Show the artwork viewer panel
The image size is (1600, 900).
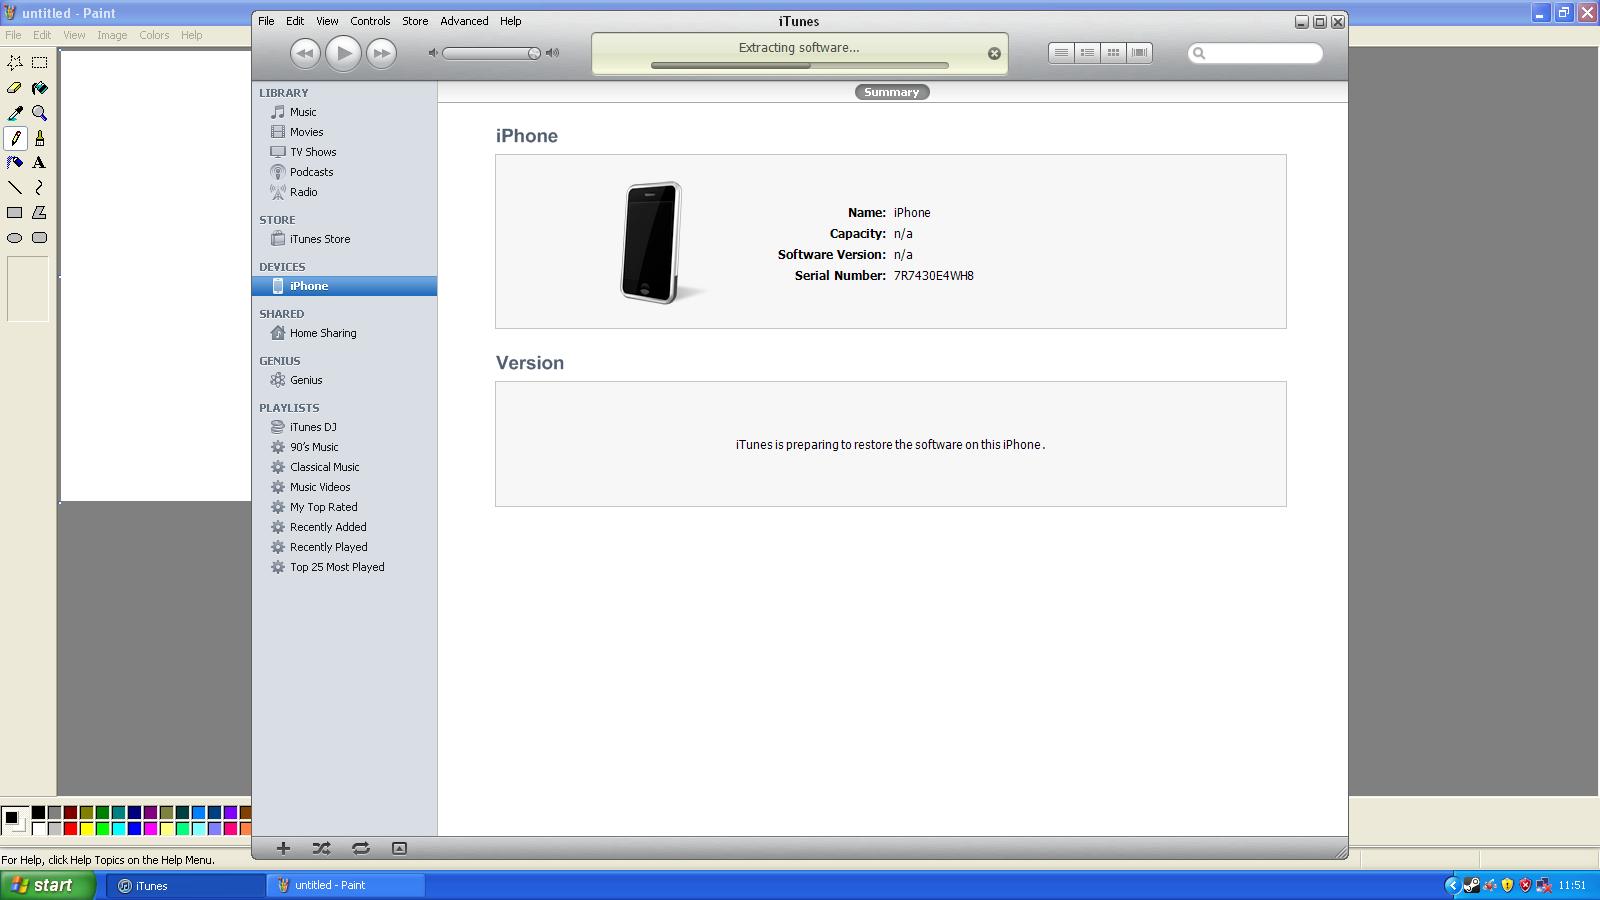399,848
